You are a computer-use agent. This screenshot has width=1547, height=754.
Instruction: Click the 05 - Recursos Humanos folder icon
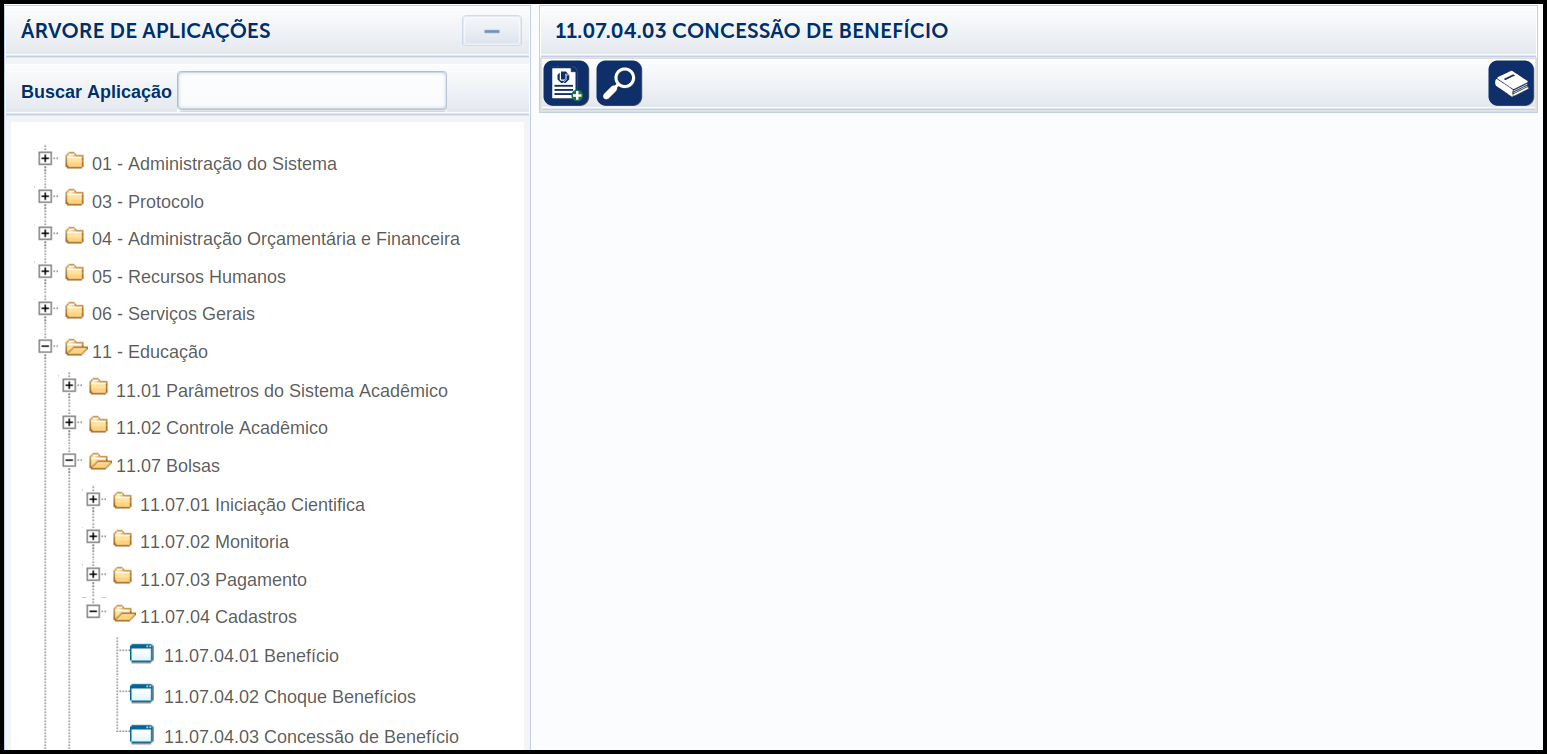[x=74, y=273]
